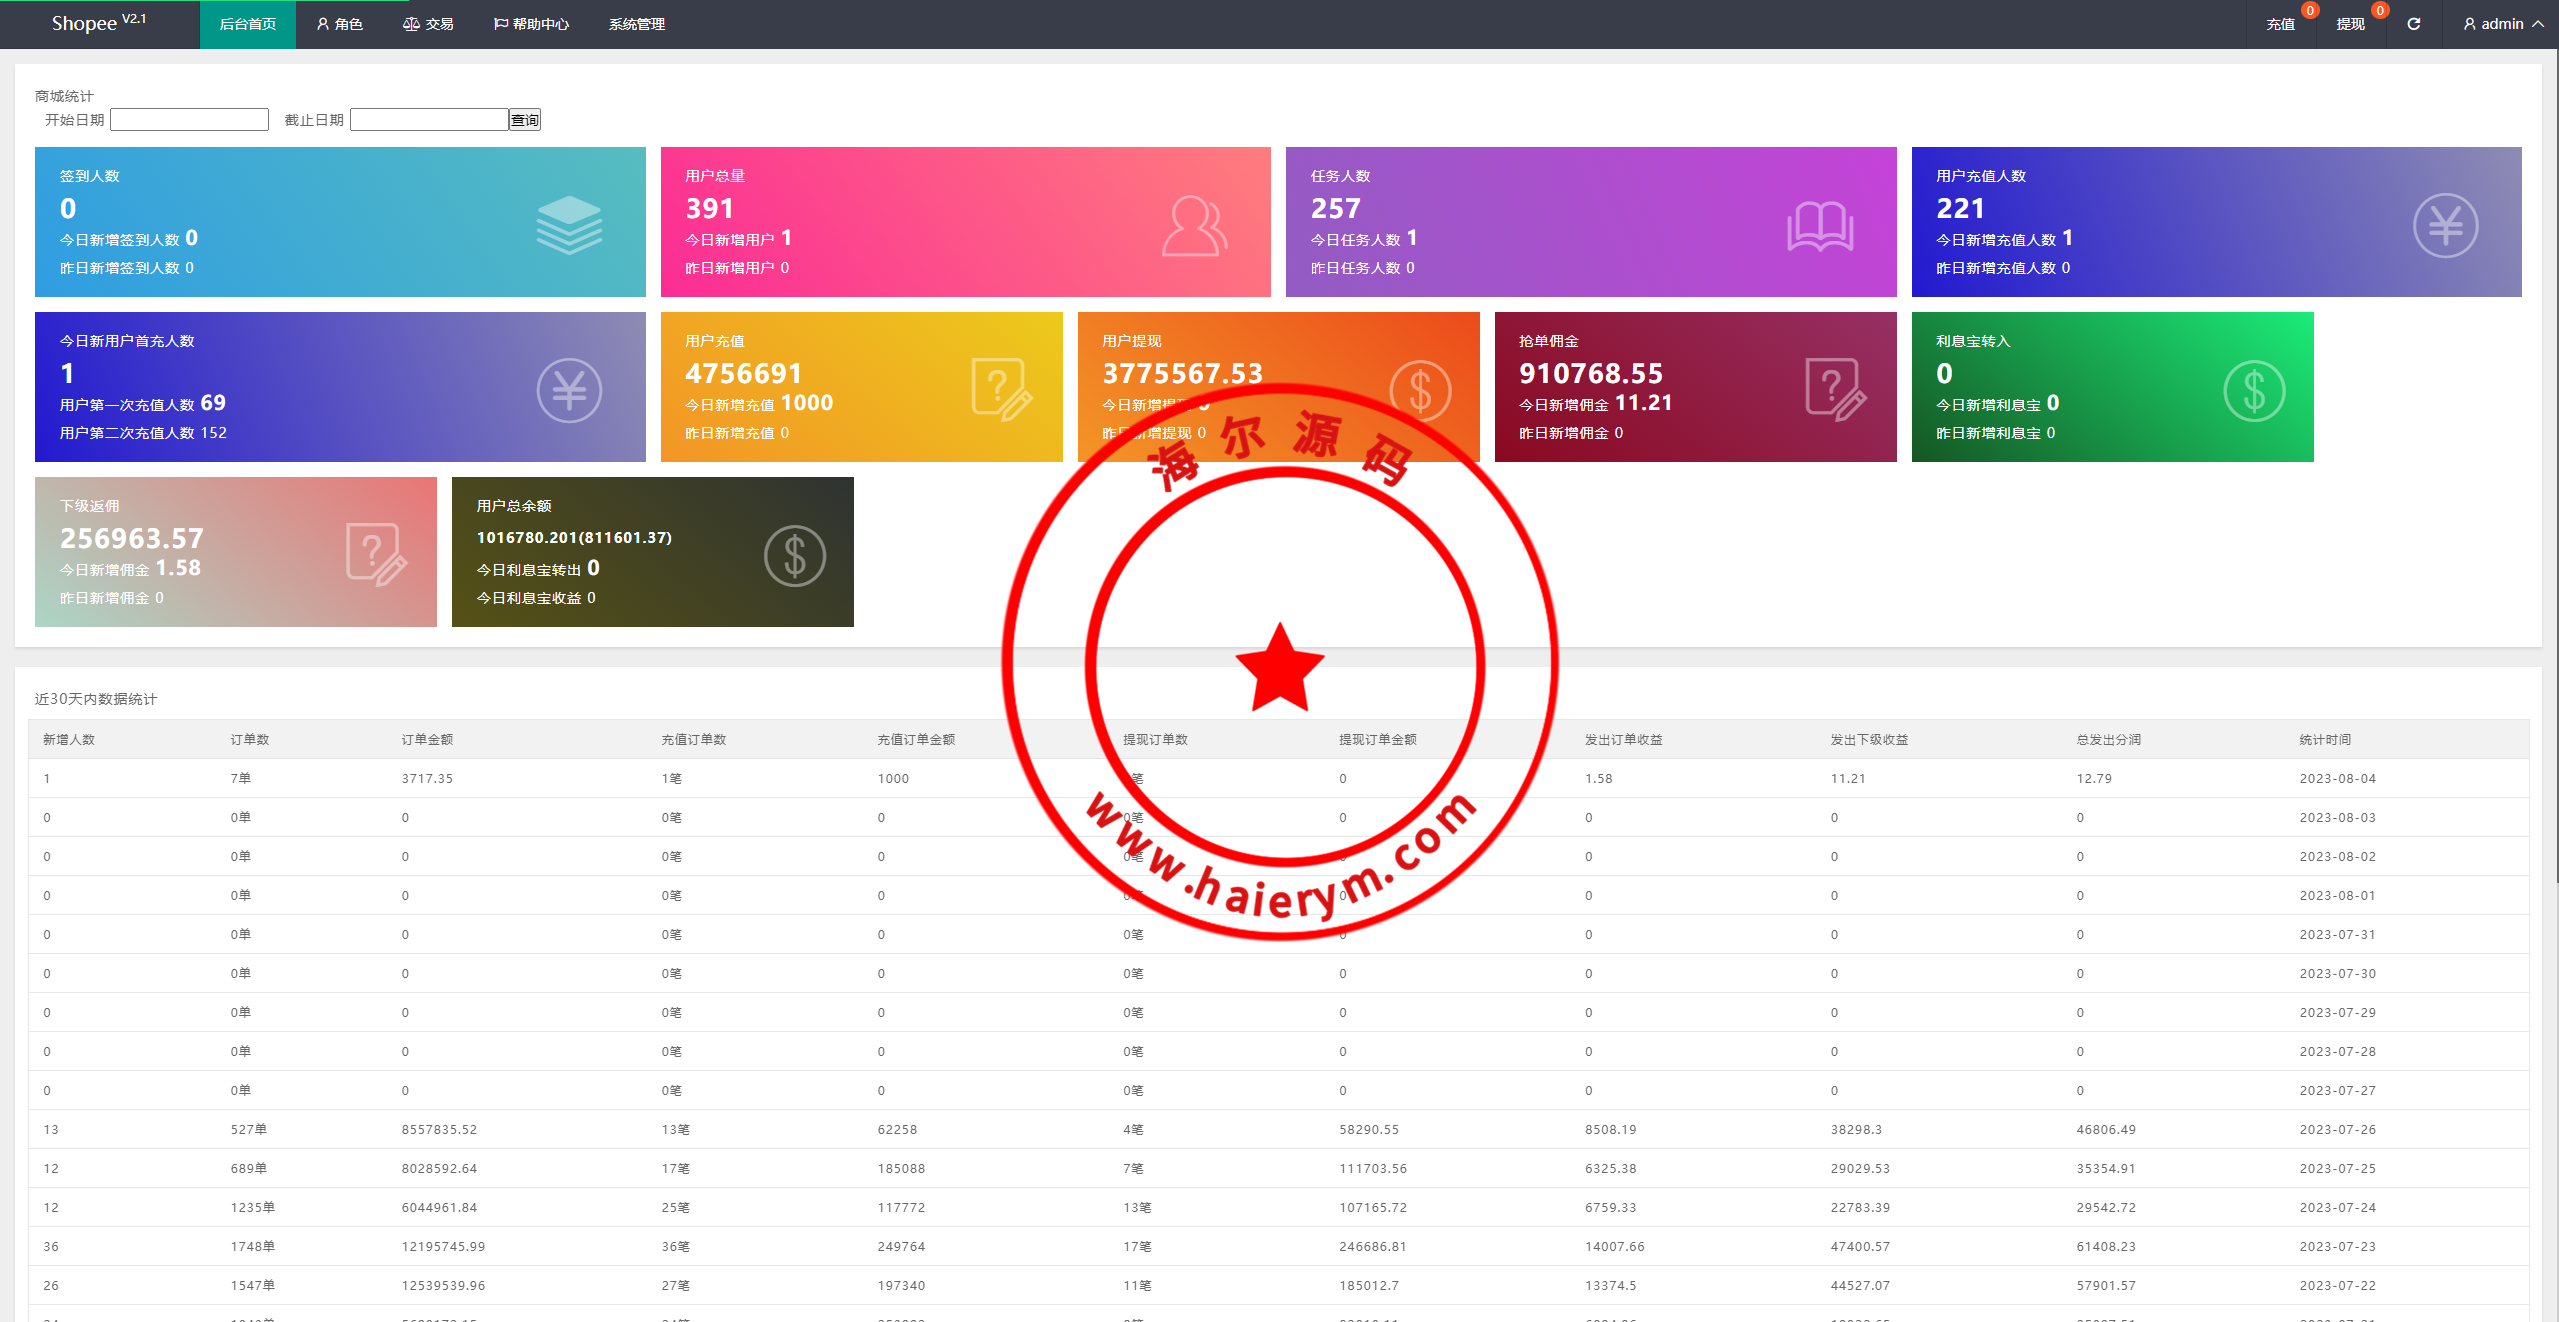Select the 后台首页 tab
Viewport: 2559px width, 1322px height.
pos(247,24)
